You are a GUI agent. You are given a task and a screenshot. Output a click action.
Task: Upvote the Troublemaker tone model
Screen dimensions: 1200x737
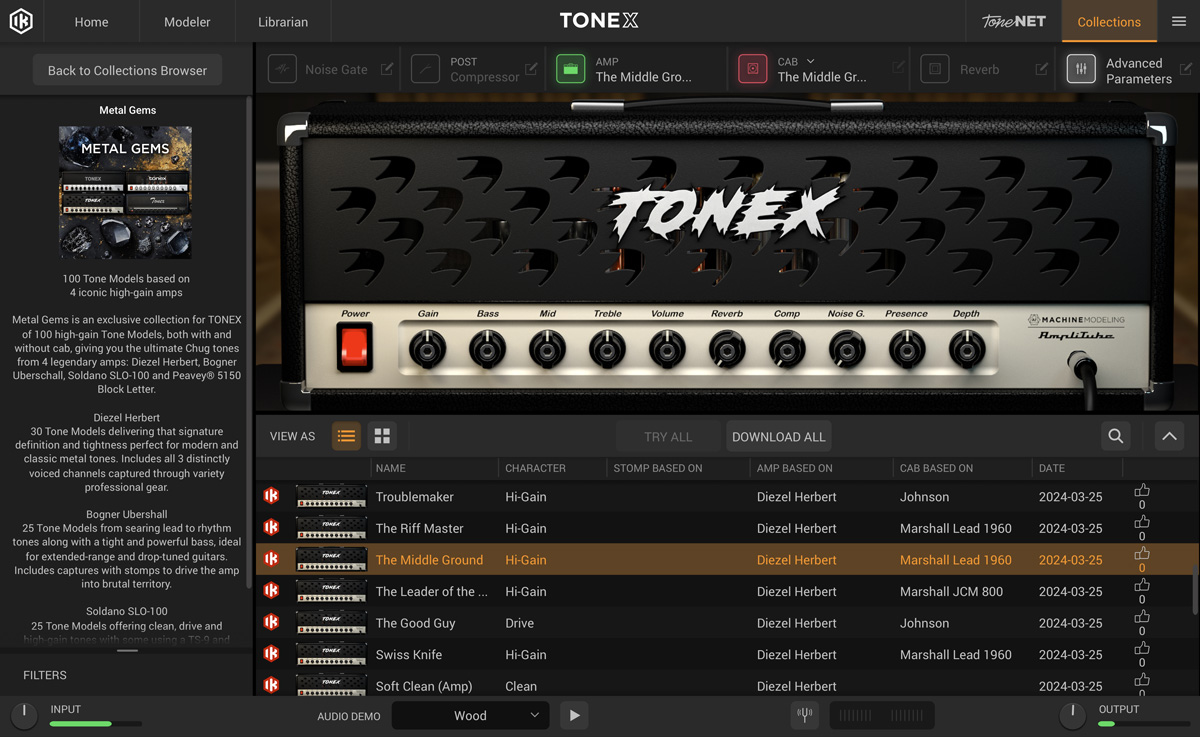coord(1142,491)
